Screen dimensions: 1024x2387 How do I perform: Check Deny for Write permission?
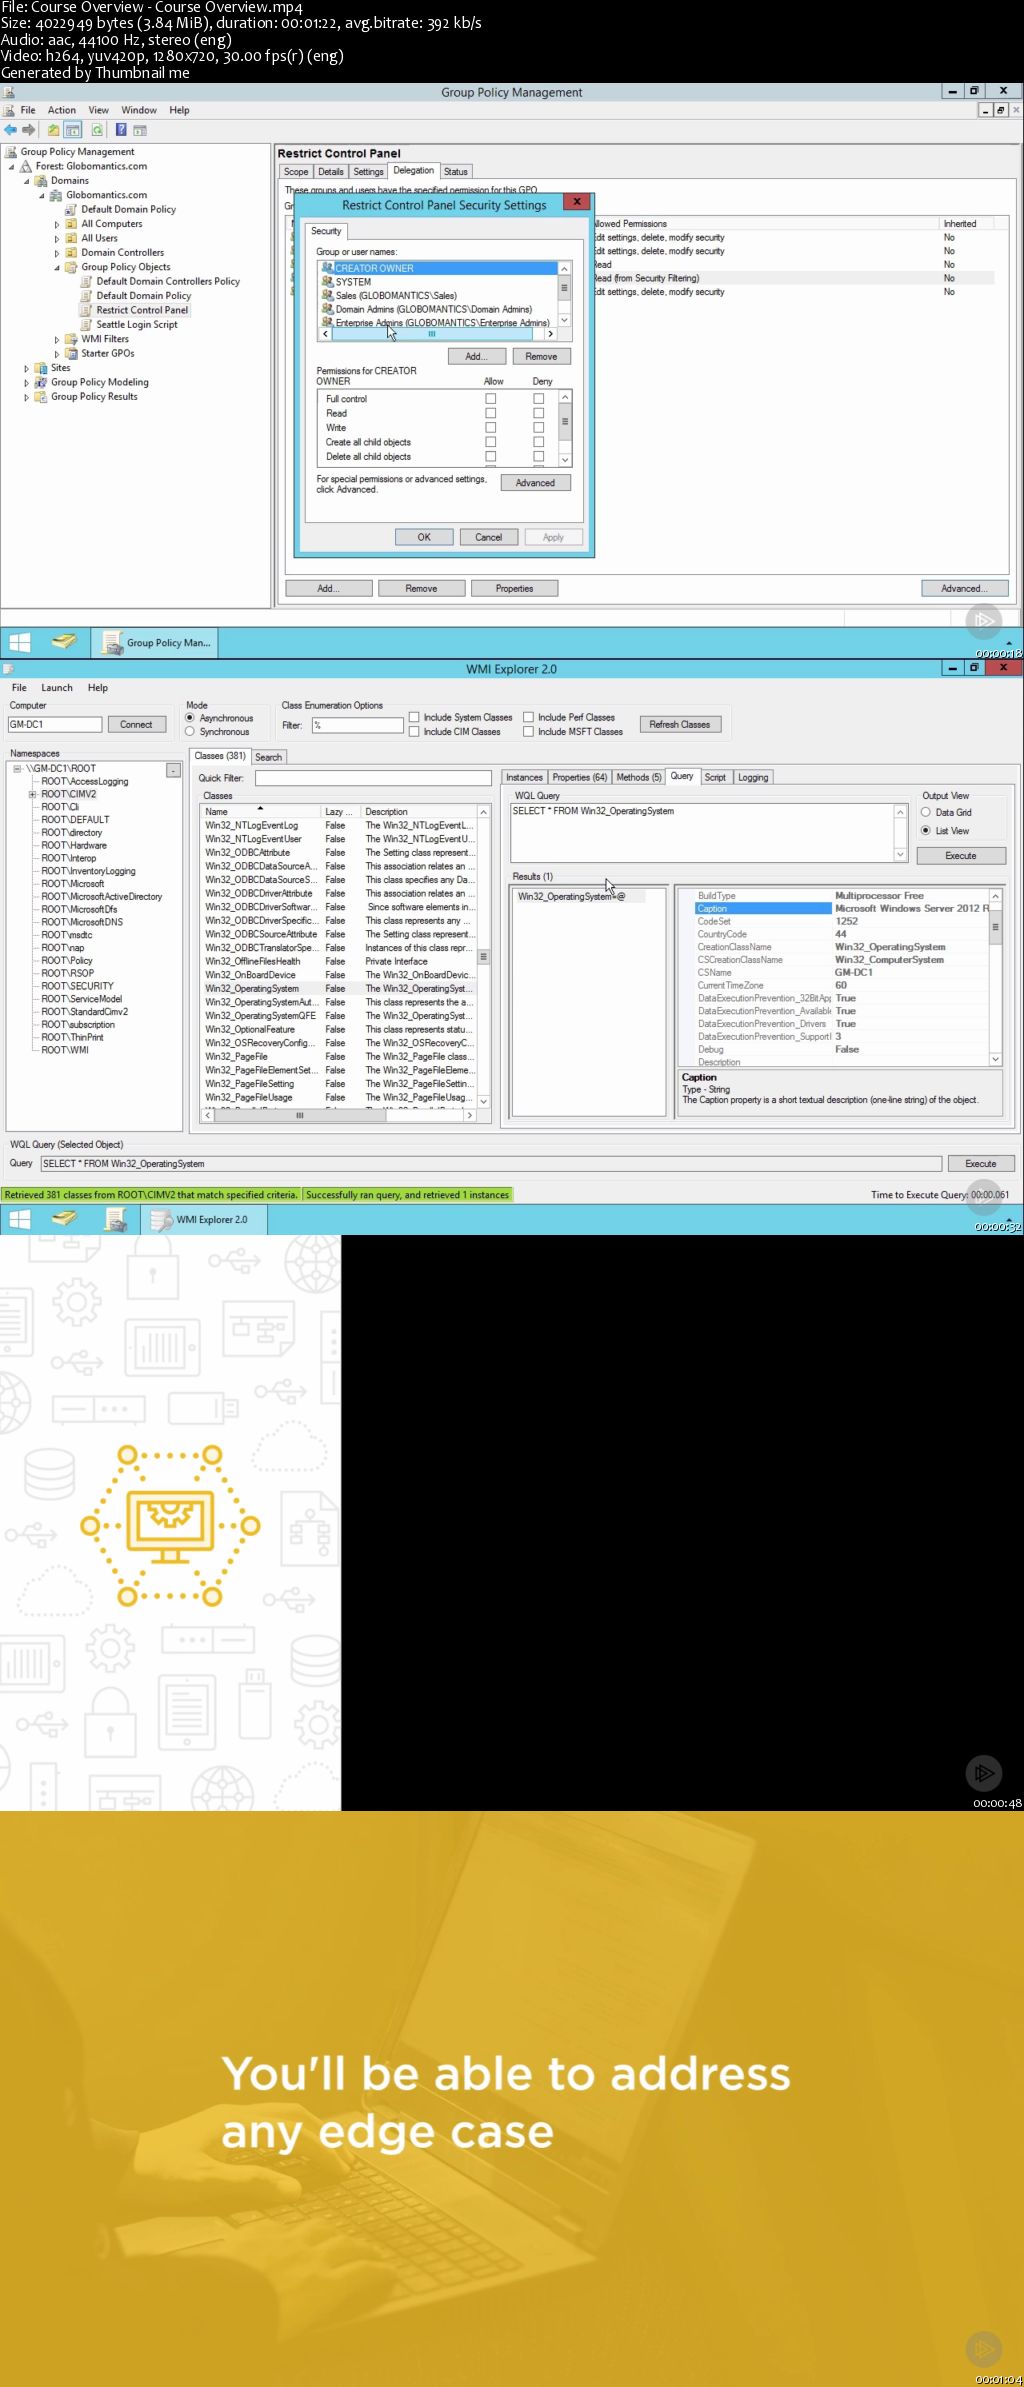coord(538,427)
